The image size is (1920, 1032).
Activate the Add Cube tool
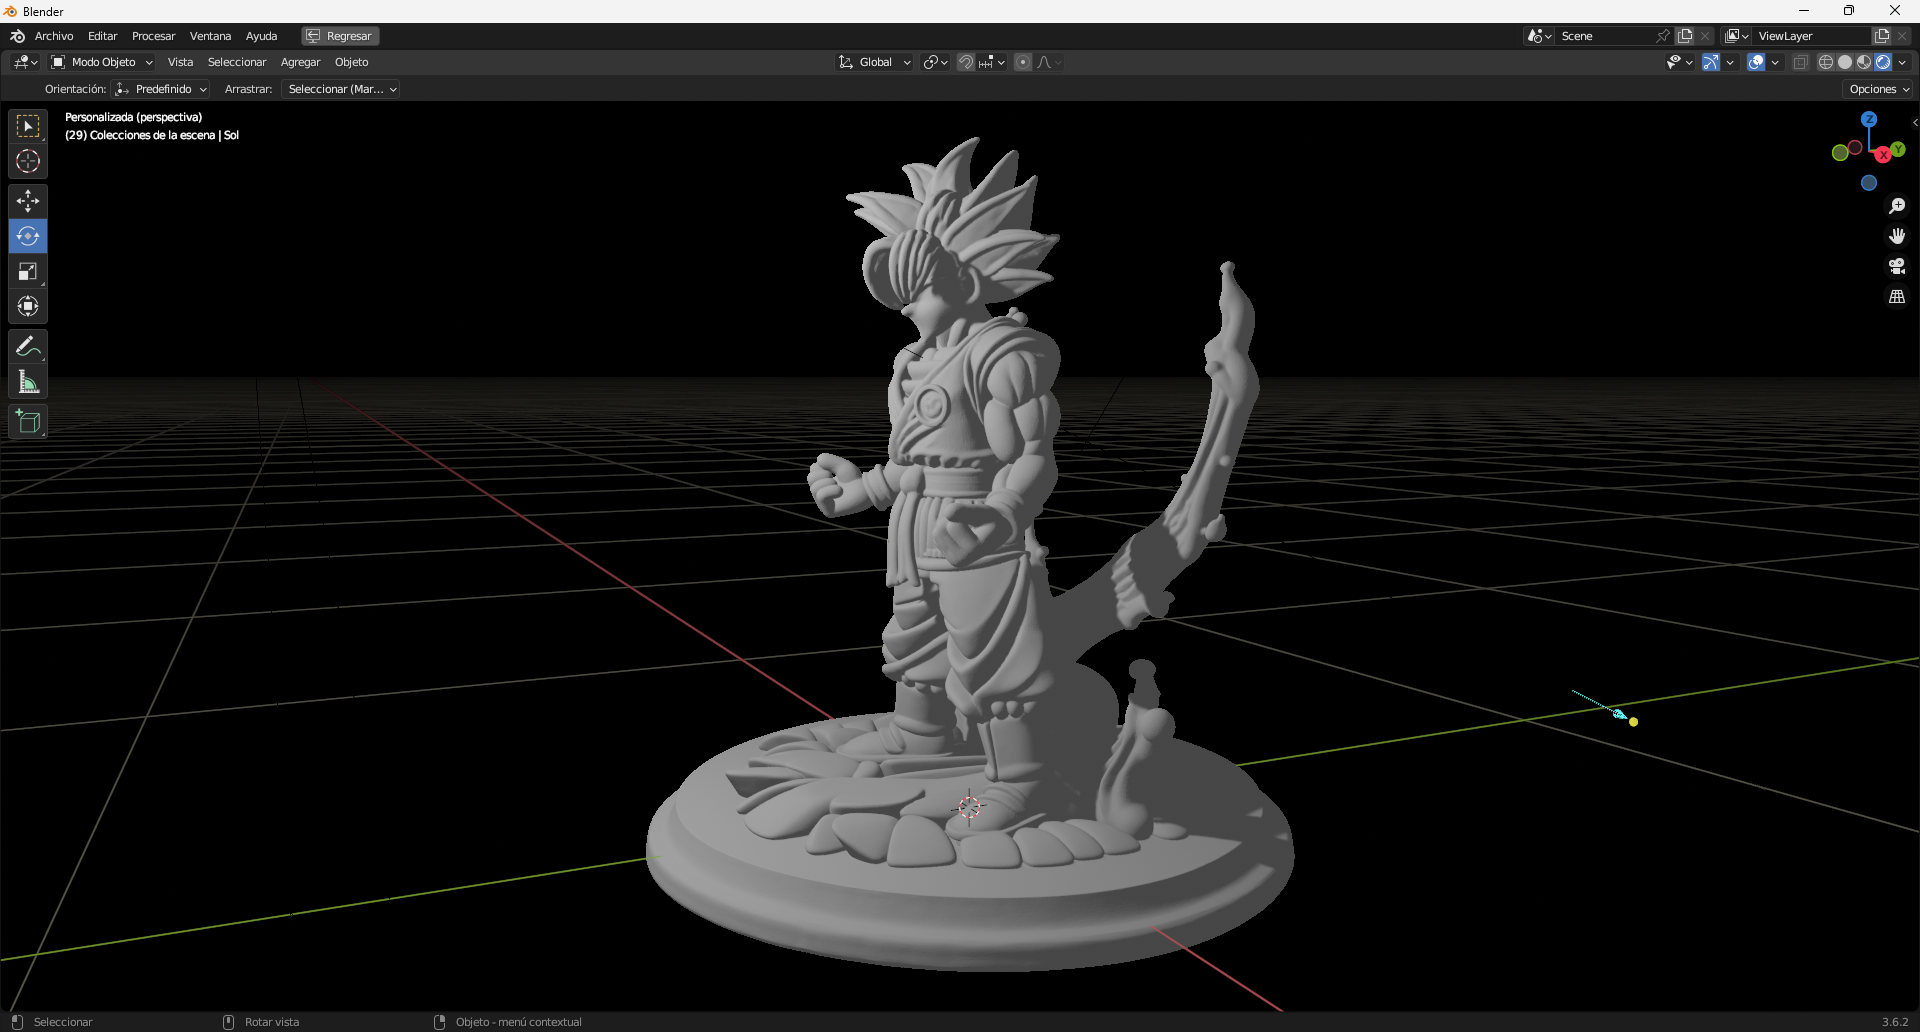coord(28,421)
